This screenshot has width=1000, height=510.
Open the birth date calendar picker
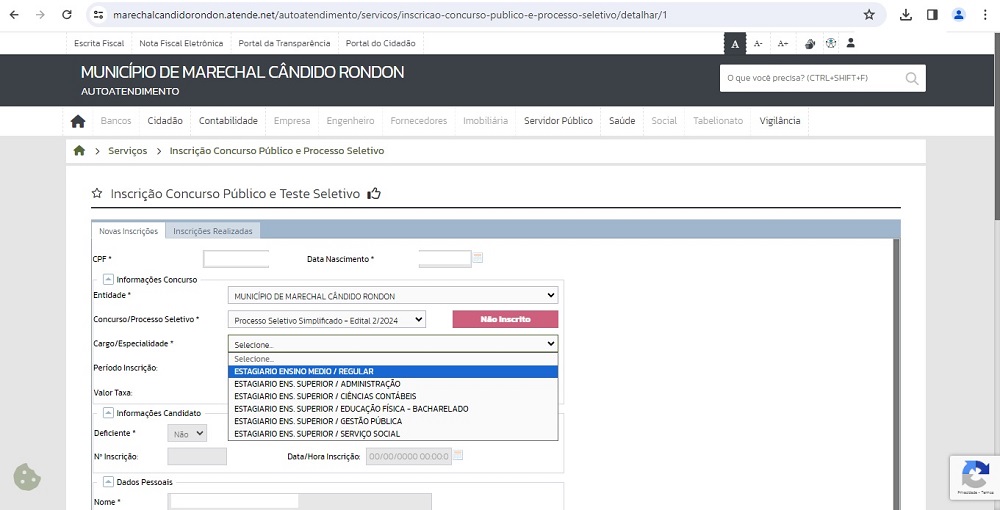(x=477, y=259)
